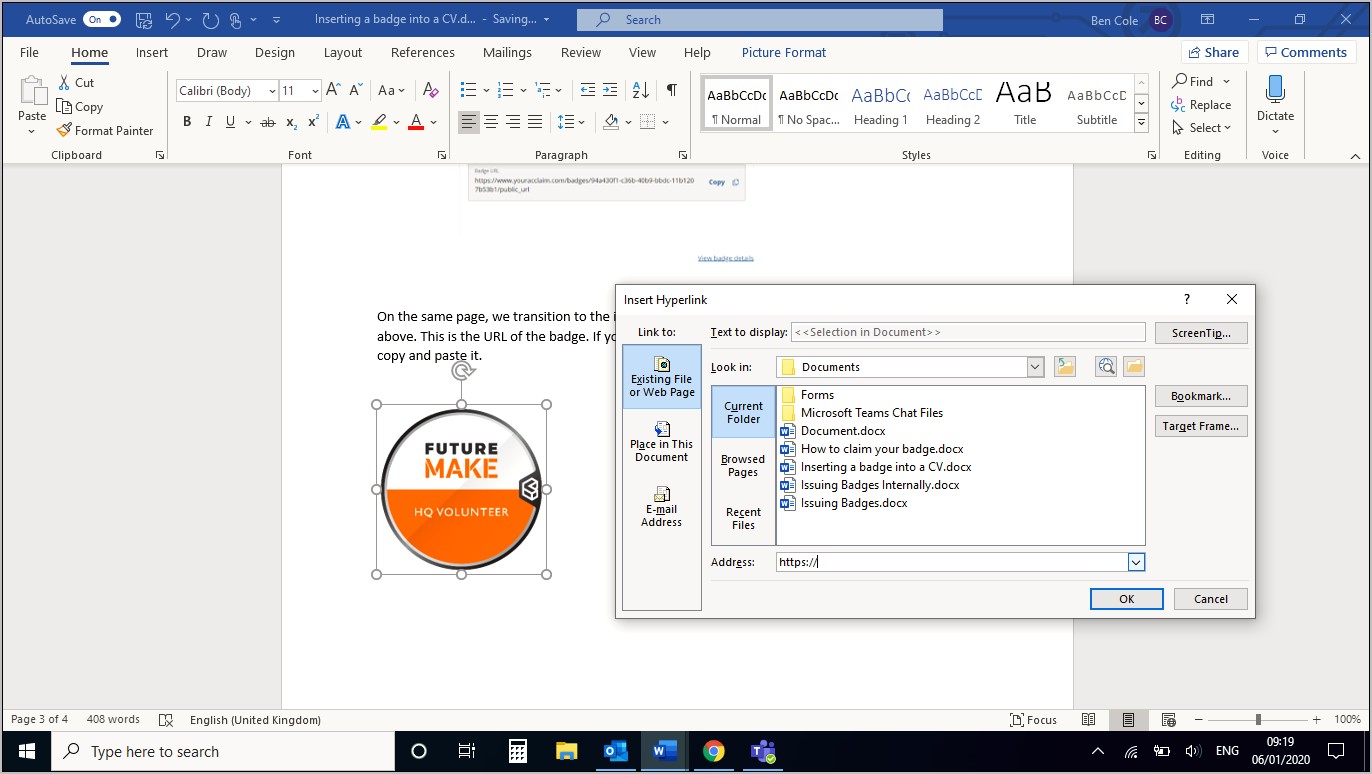Viewport: 1372px width, 774px height.
Task: Click the Address input field
Action: click(951, 562)
